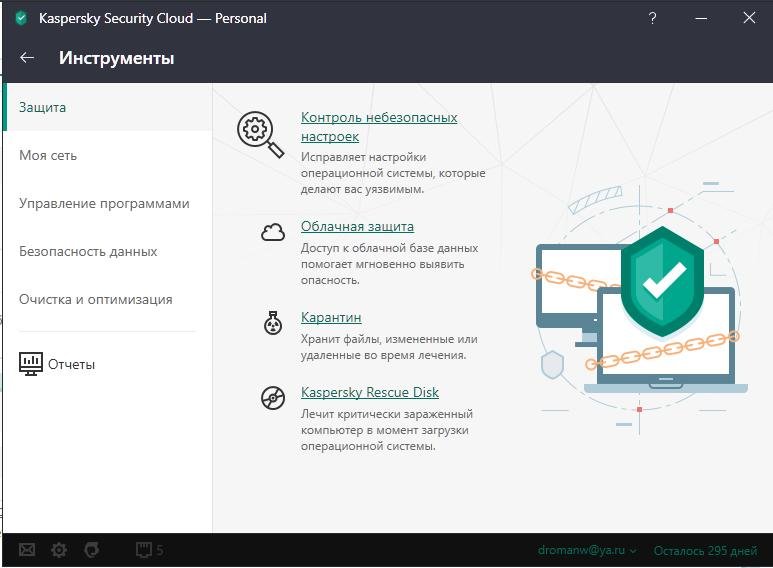Open the Облачная защита link
Screen dimensions: 773x568
pyautogui.click(x=357, y=226)
